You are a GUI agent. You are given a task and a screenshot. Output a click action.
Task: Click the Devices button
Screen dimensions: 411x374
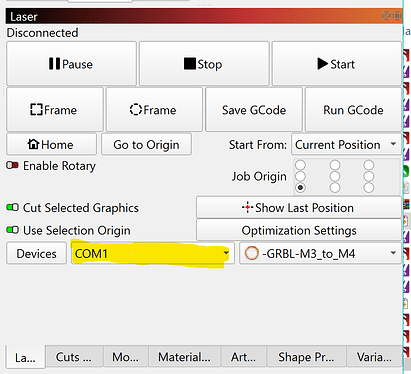(37, 254)
